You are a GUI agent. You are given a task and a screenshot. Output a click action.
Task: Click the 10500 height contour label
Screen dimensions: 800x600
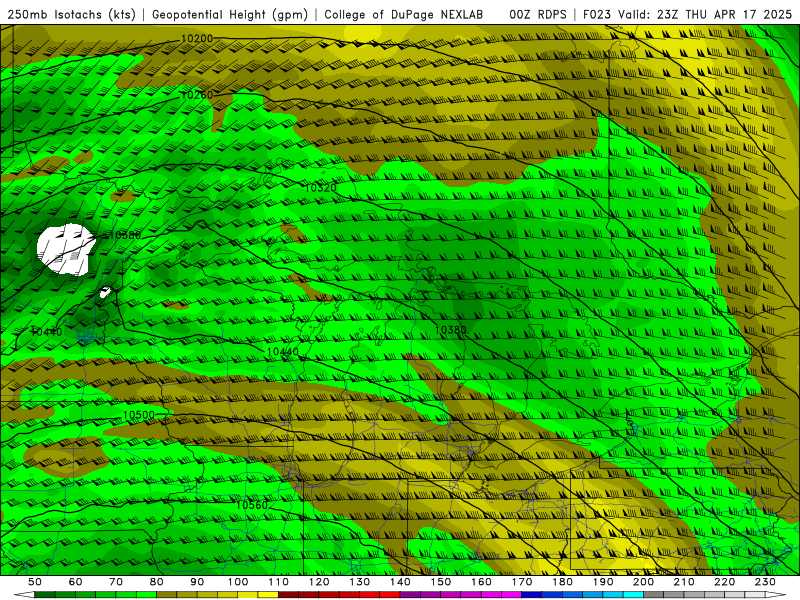coord(138,415)
